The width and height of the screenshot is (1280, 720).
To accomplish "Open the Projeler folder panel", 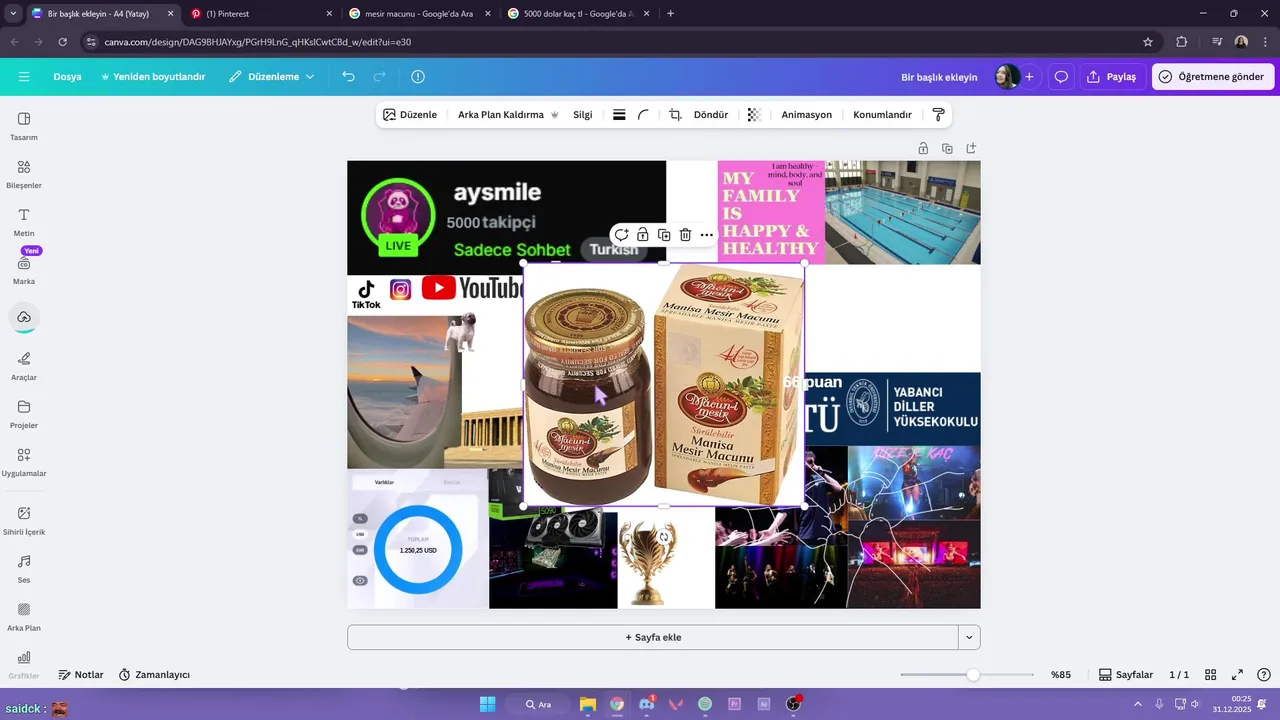I will [x=24, y=414].
